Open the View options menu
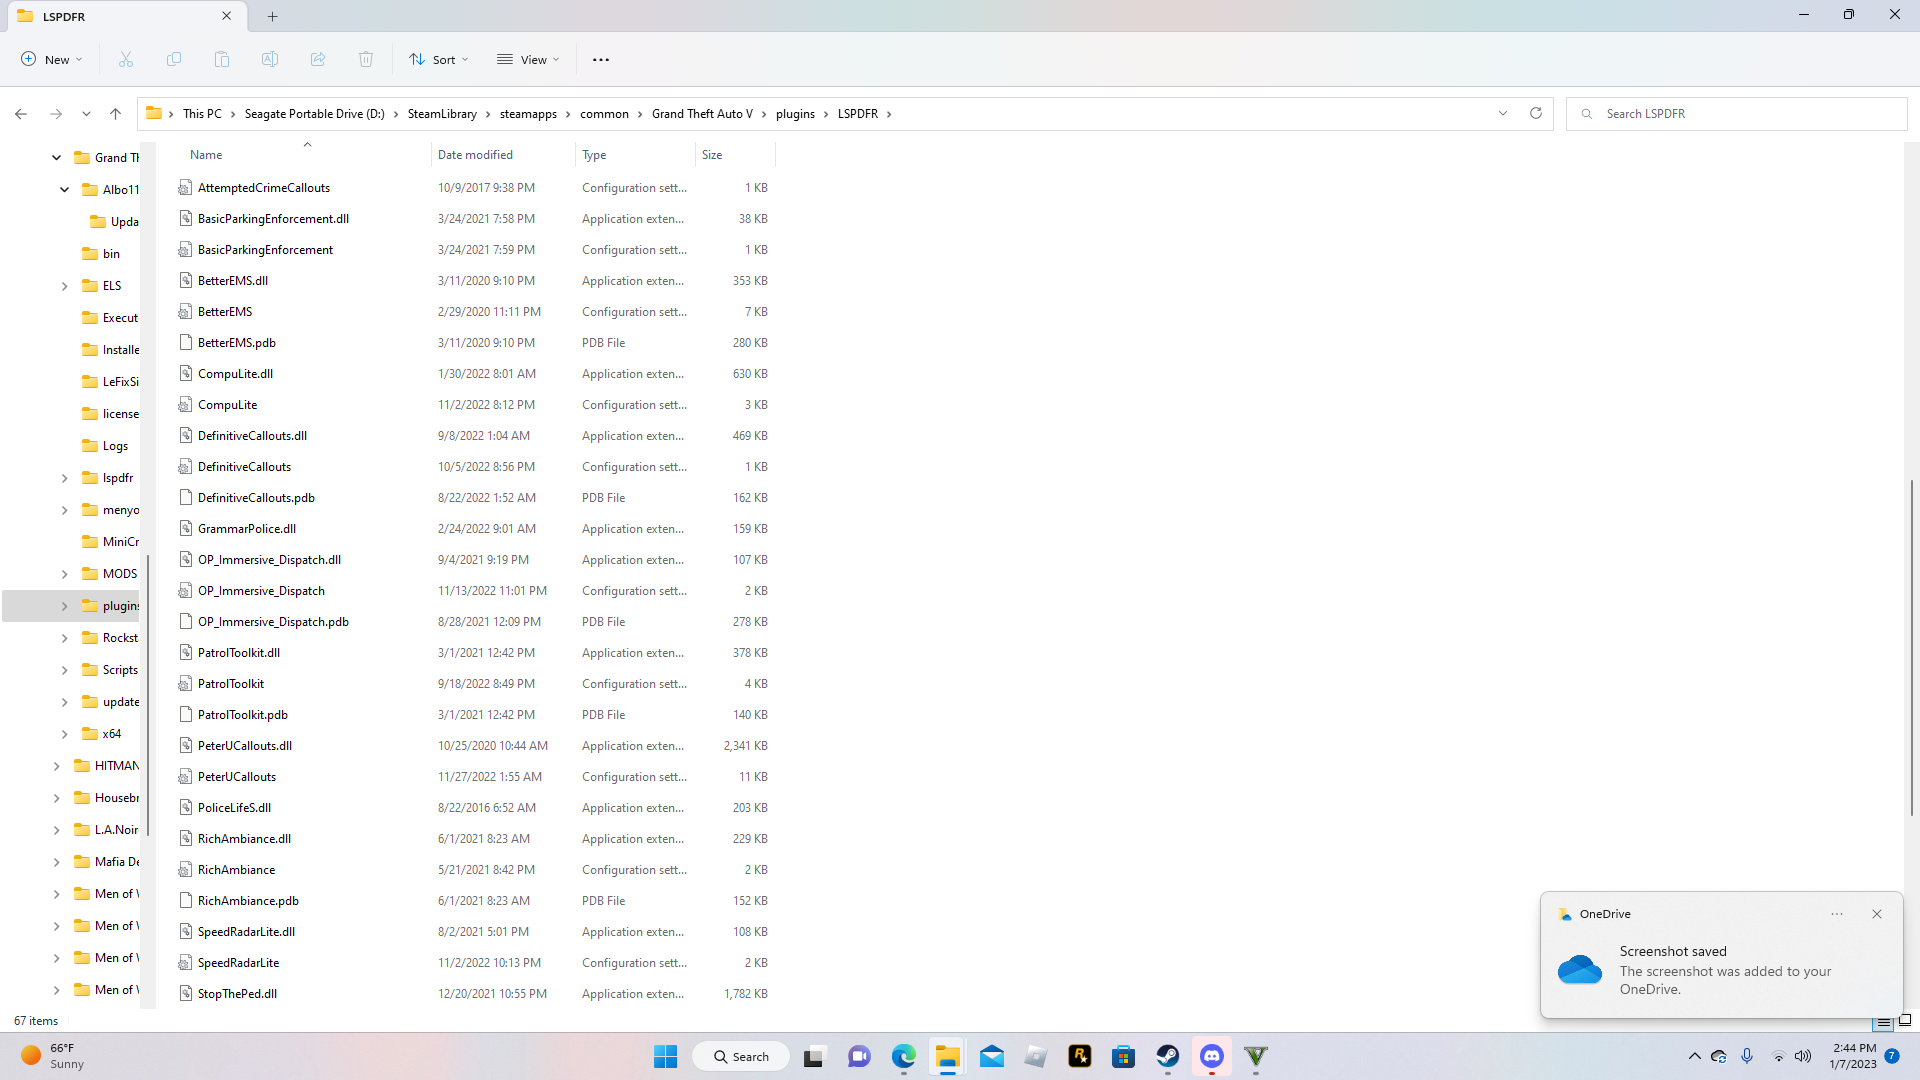 pos(529,60)
